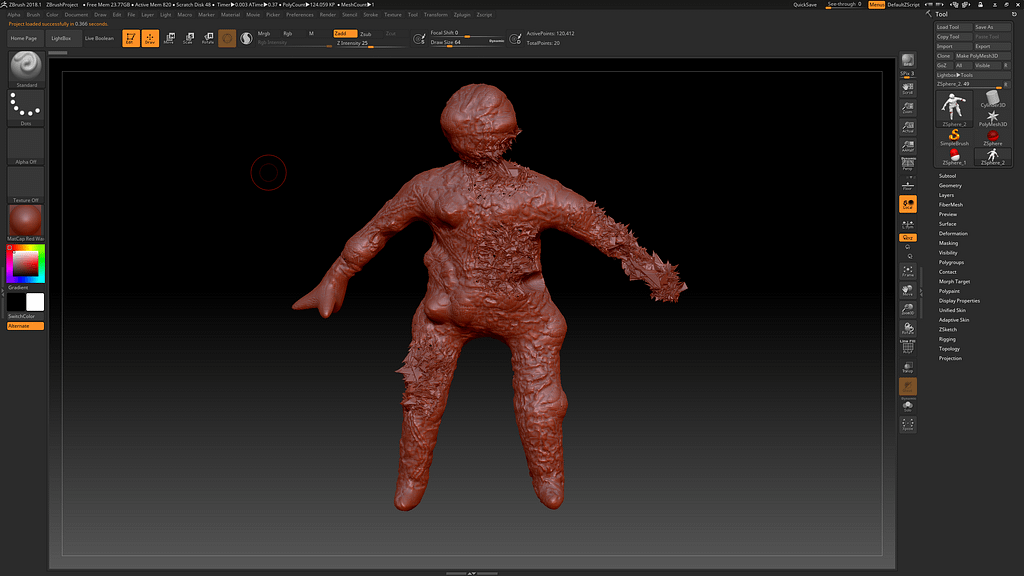Open the MatCap Red Wax material thumbnail
This screenshot has width=1024, height=576.
(x=25, y=222)
